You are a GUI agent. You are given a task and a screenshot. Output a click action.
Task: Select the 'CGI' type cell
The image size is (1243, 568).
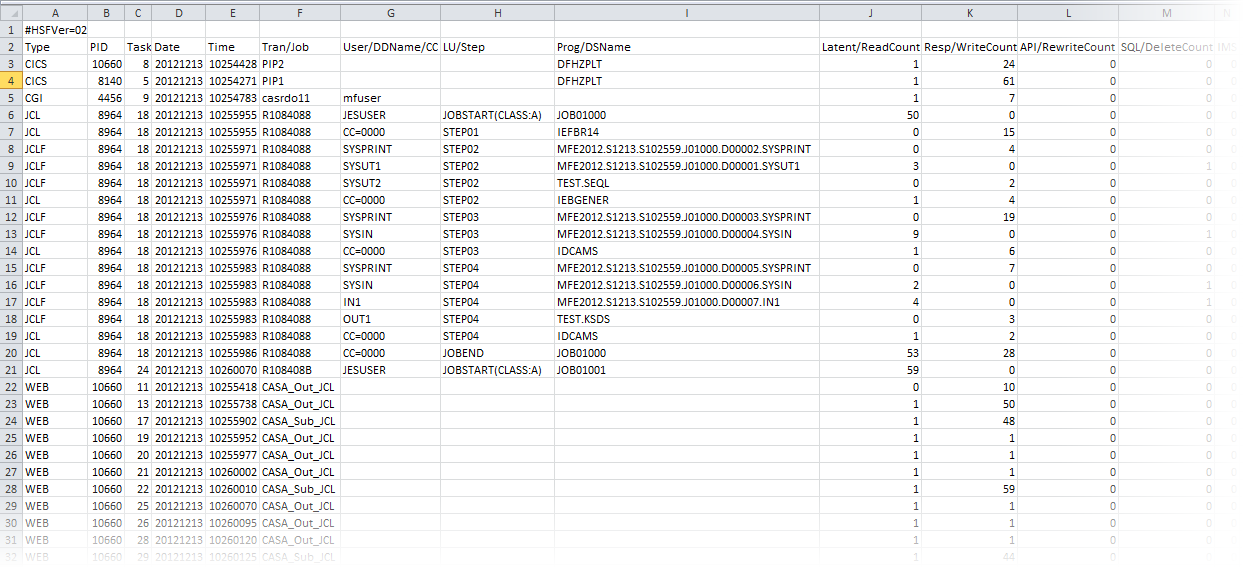[x=35, y=98]
